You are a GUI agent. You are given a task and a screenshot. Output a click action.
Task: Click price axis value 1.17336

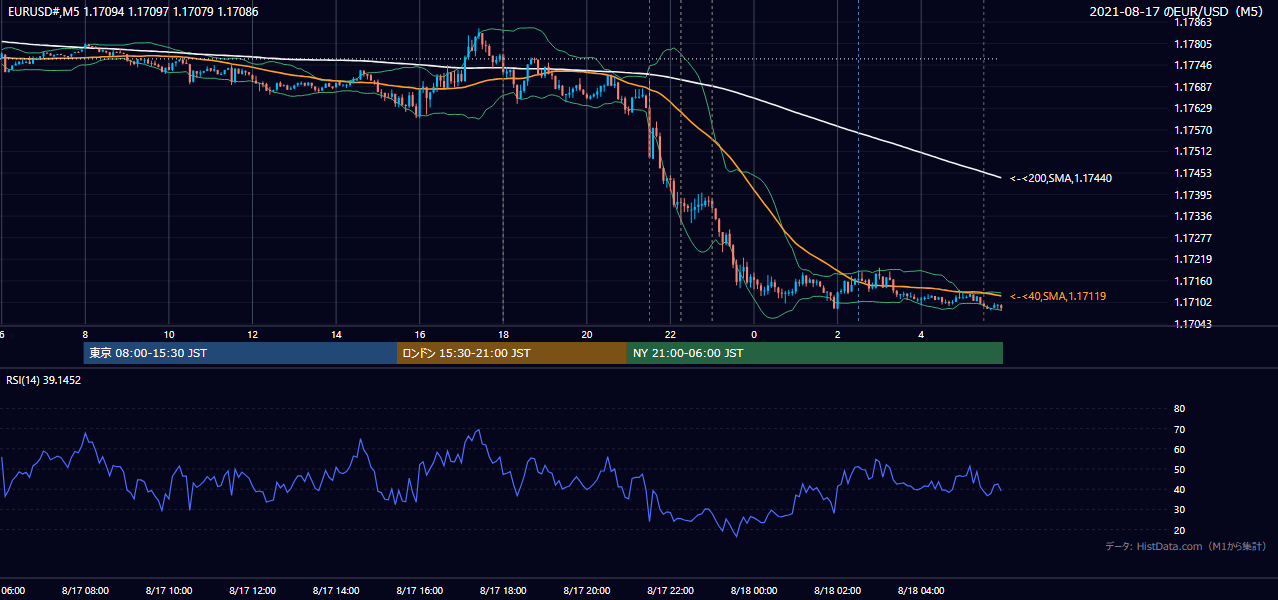[x=1192, y=216]
